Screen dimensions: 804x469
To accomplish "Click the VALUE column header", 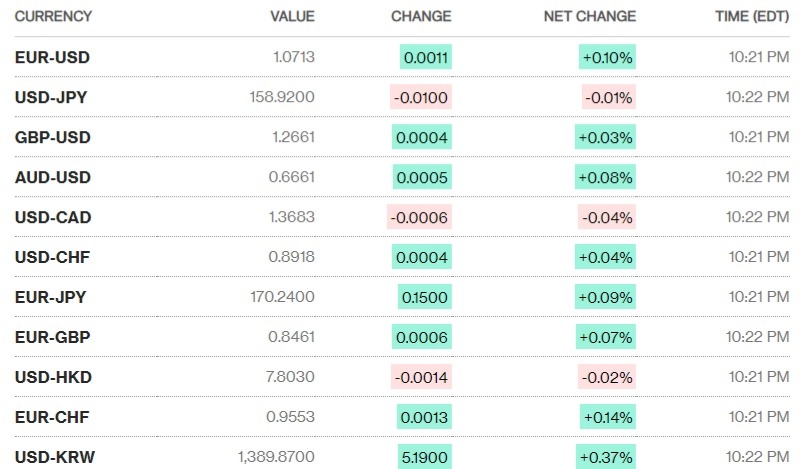I will pos(292,16).
